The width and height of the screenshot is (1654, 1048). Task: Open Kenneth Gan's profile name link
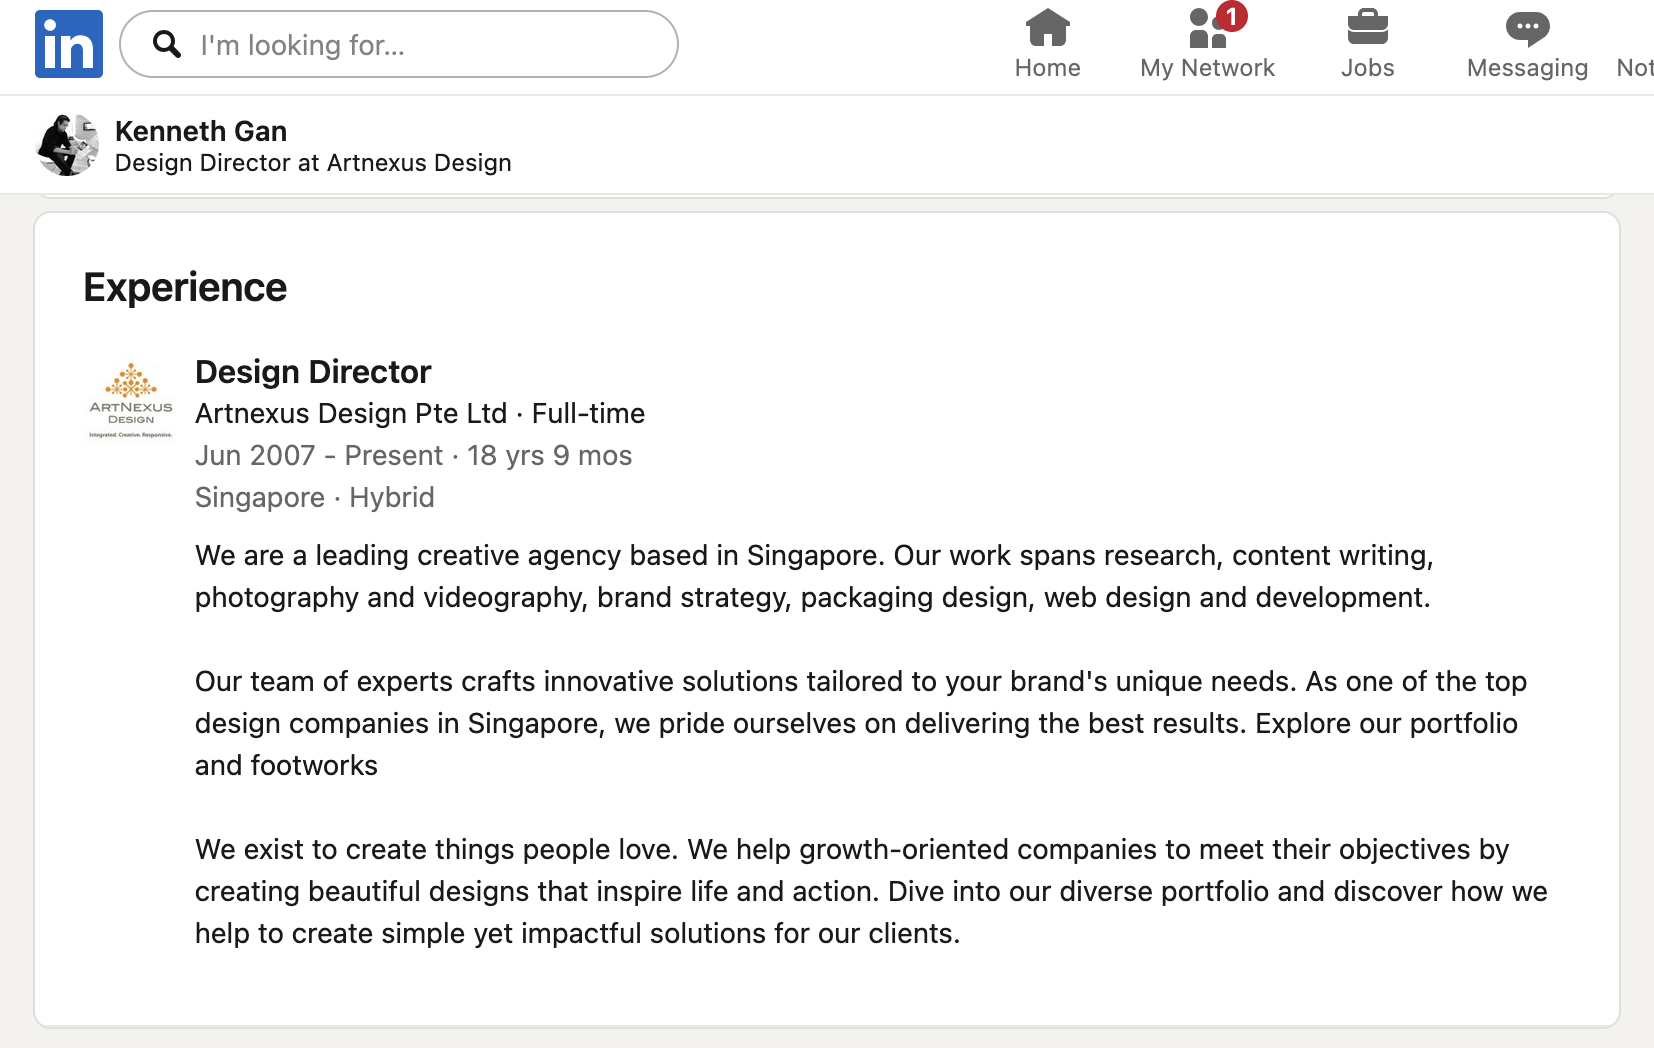(x=200, y=131)
